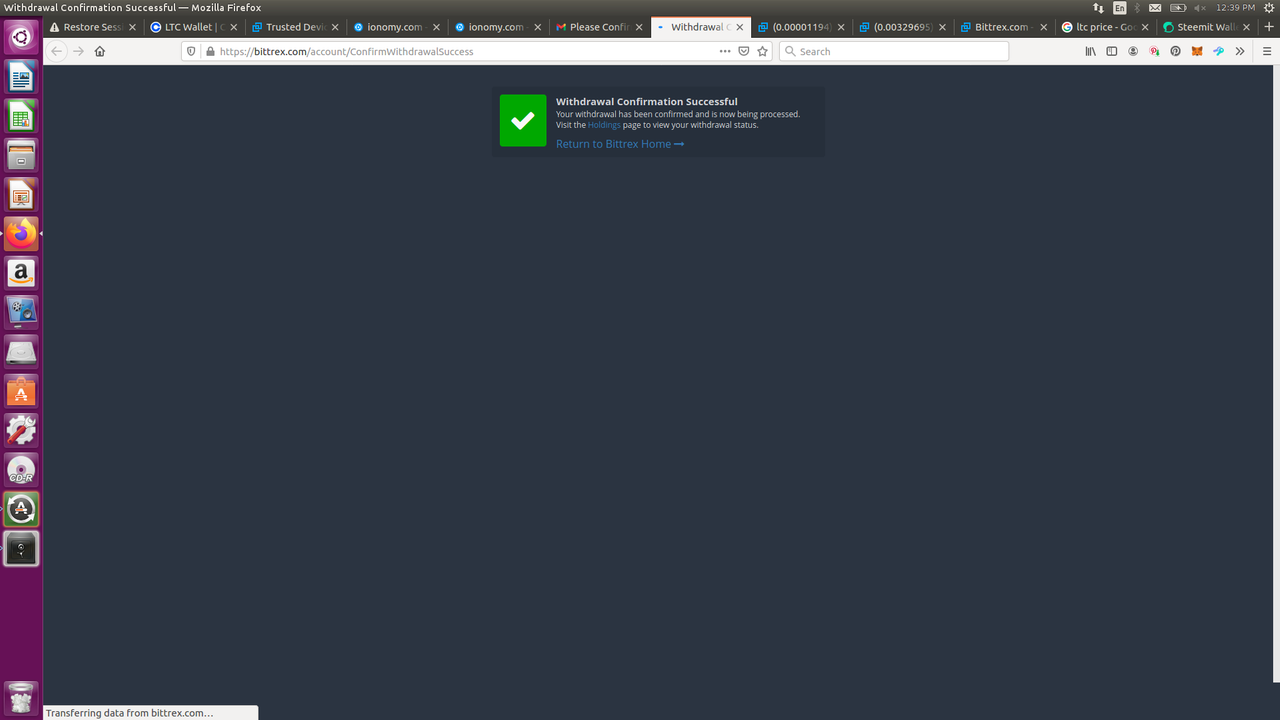Screen dimensions: 1280x720
Task: Open the network connections indicator
Action: pos(1098,8)
